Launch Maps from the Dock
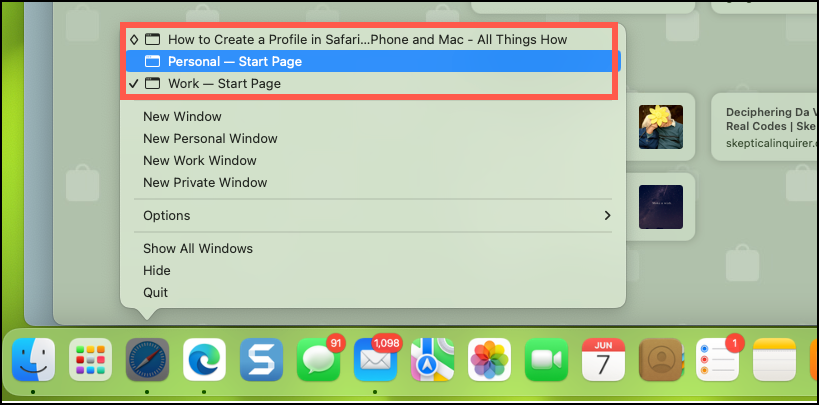Image resolution: width=819 pixels, height=405 pixels. coord(432,359)
